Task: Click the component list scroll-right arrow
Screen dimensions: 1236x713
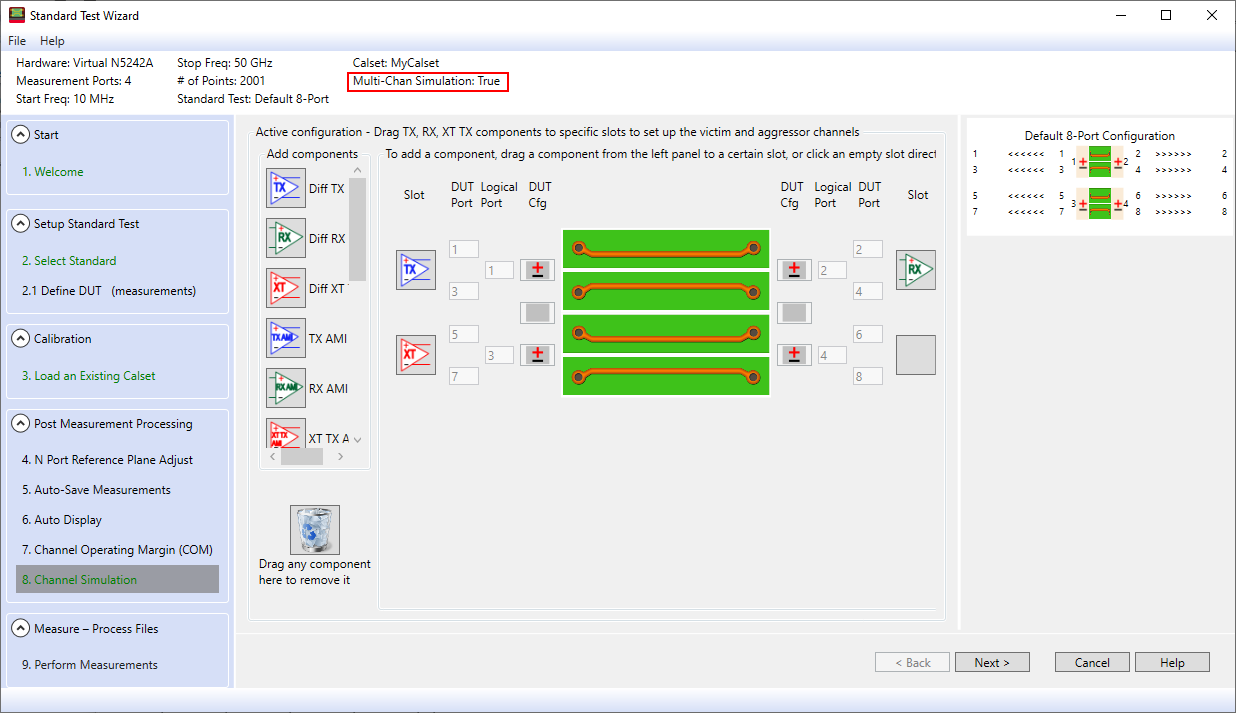Action: coord(340,456)
